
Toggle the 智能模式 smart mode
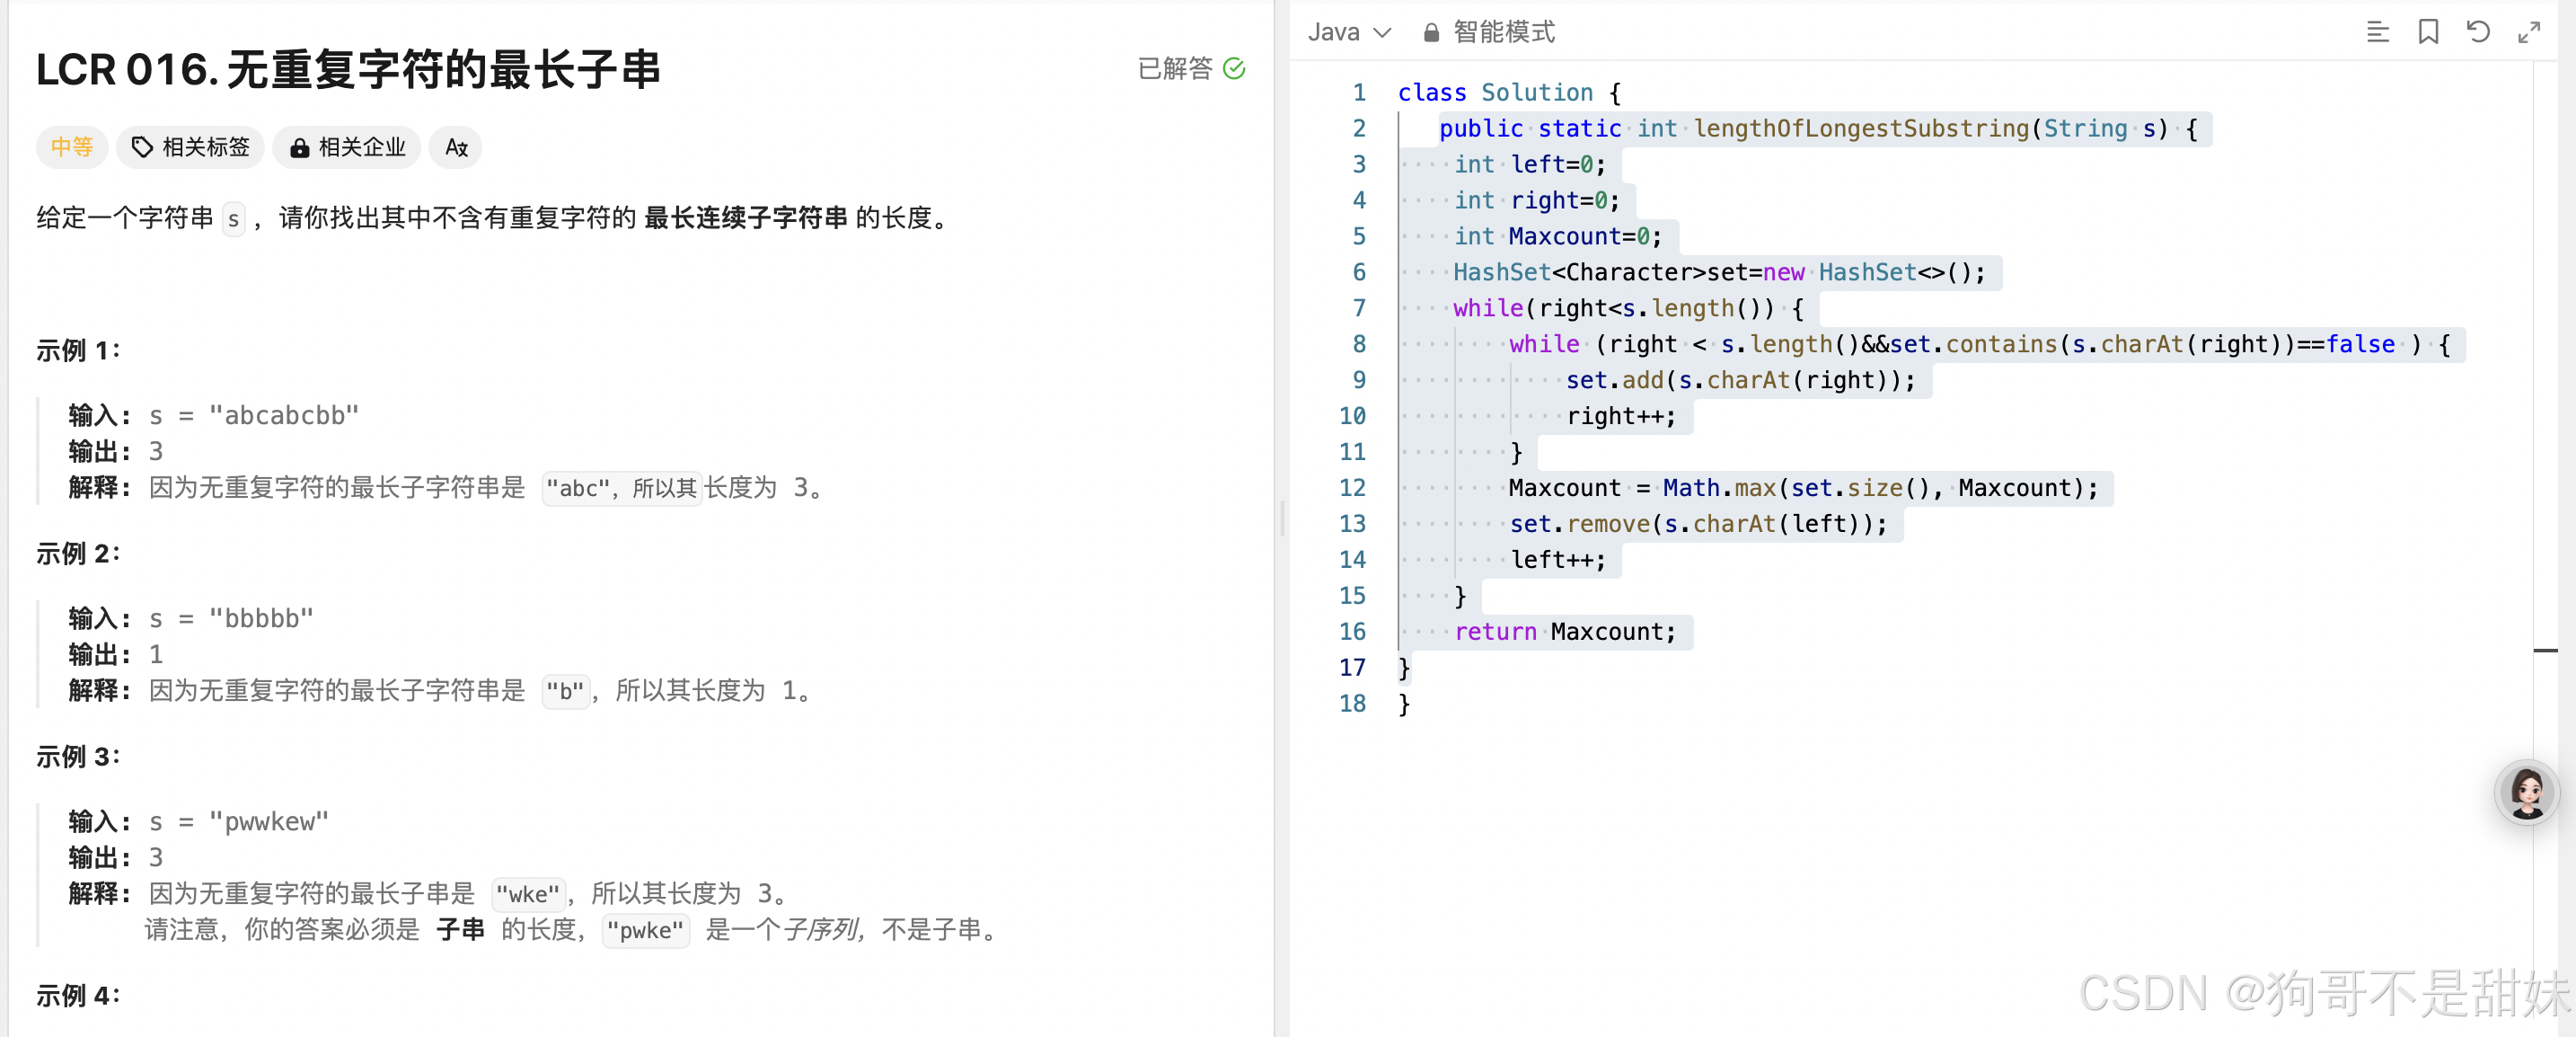click(1503, 33)
